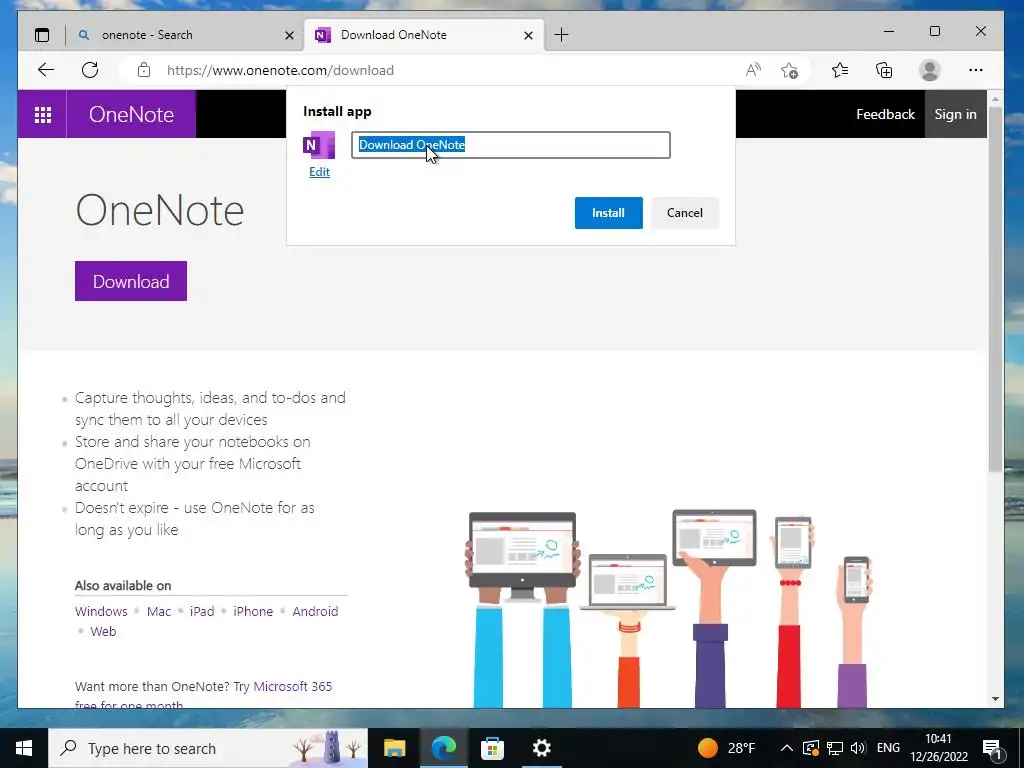1024x768 pixels.
Task: Open the Android platform link
Action: (x=315, y=611)
